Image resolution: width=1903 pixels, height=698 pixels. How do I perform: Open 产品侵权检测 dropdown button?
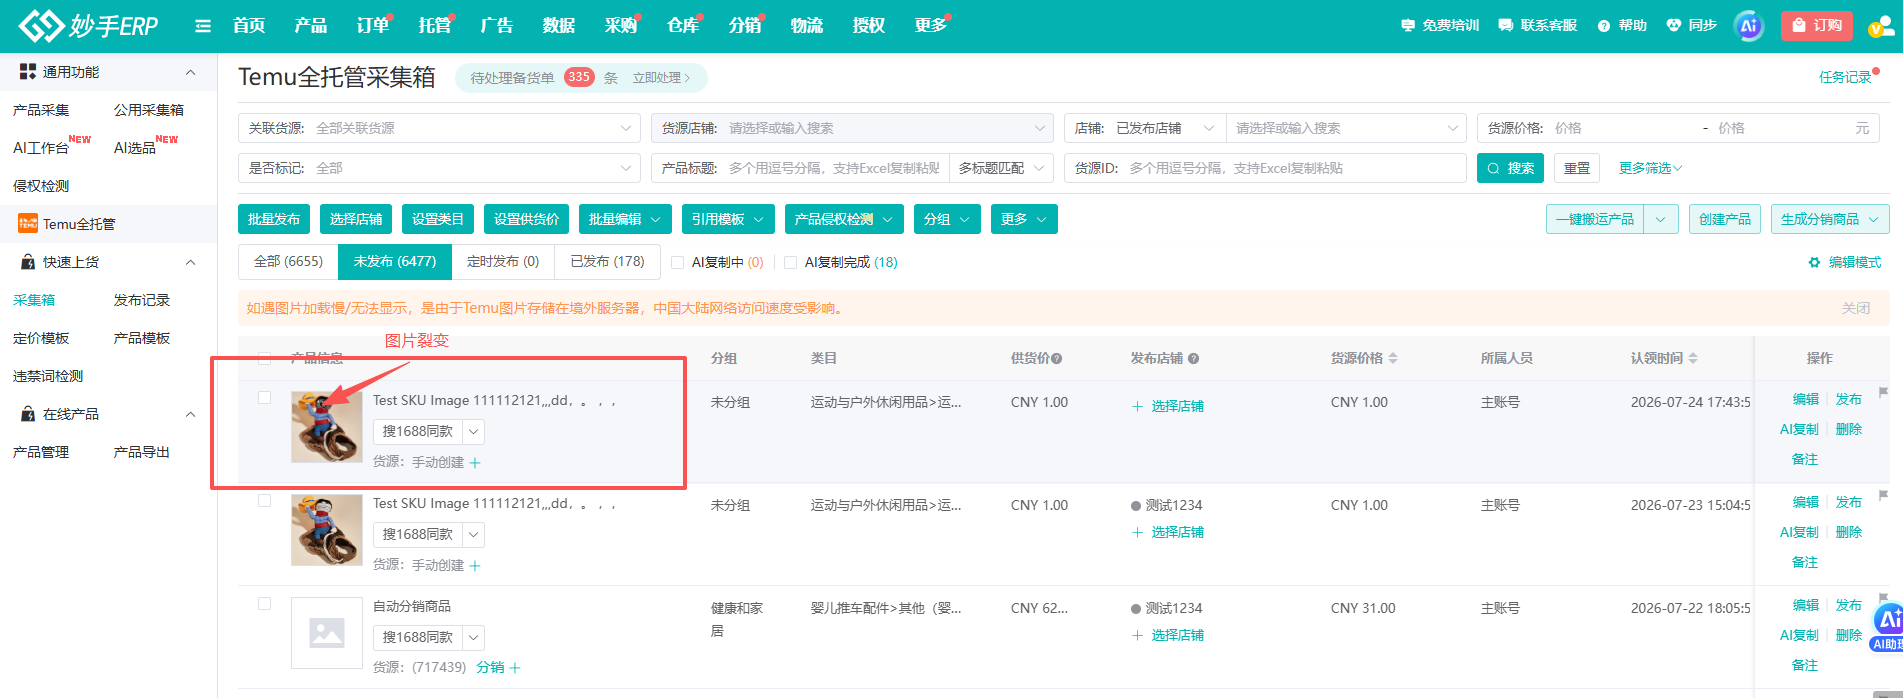tap(844, 219)
